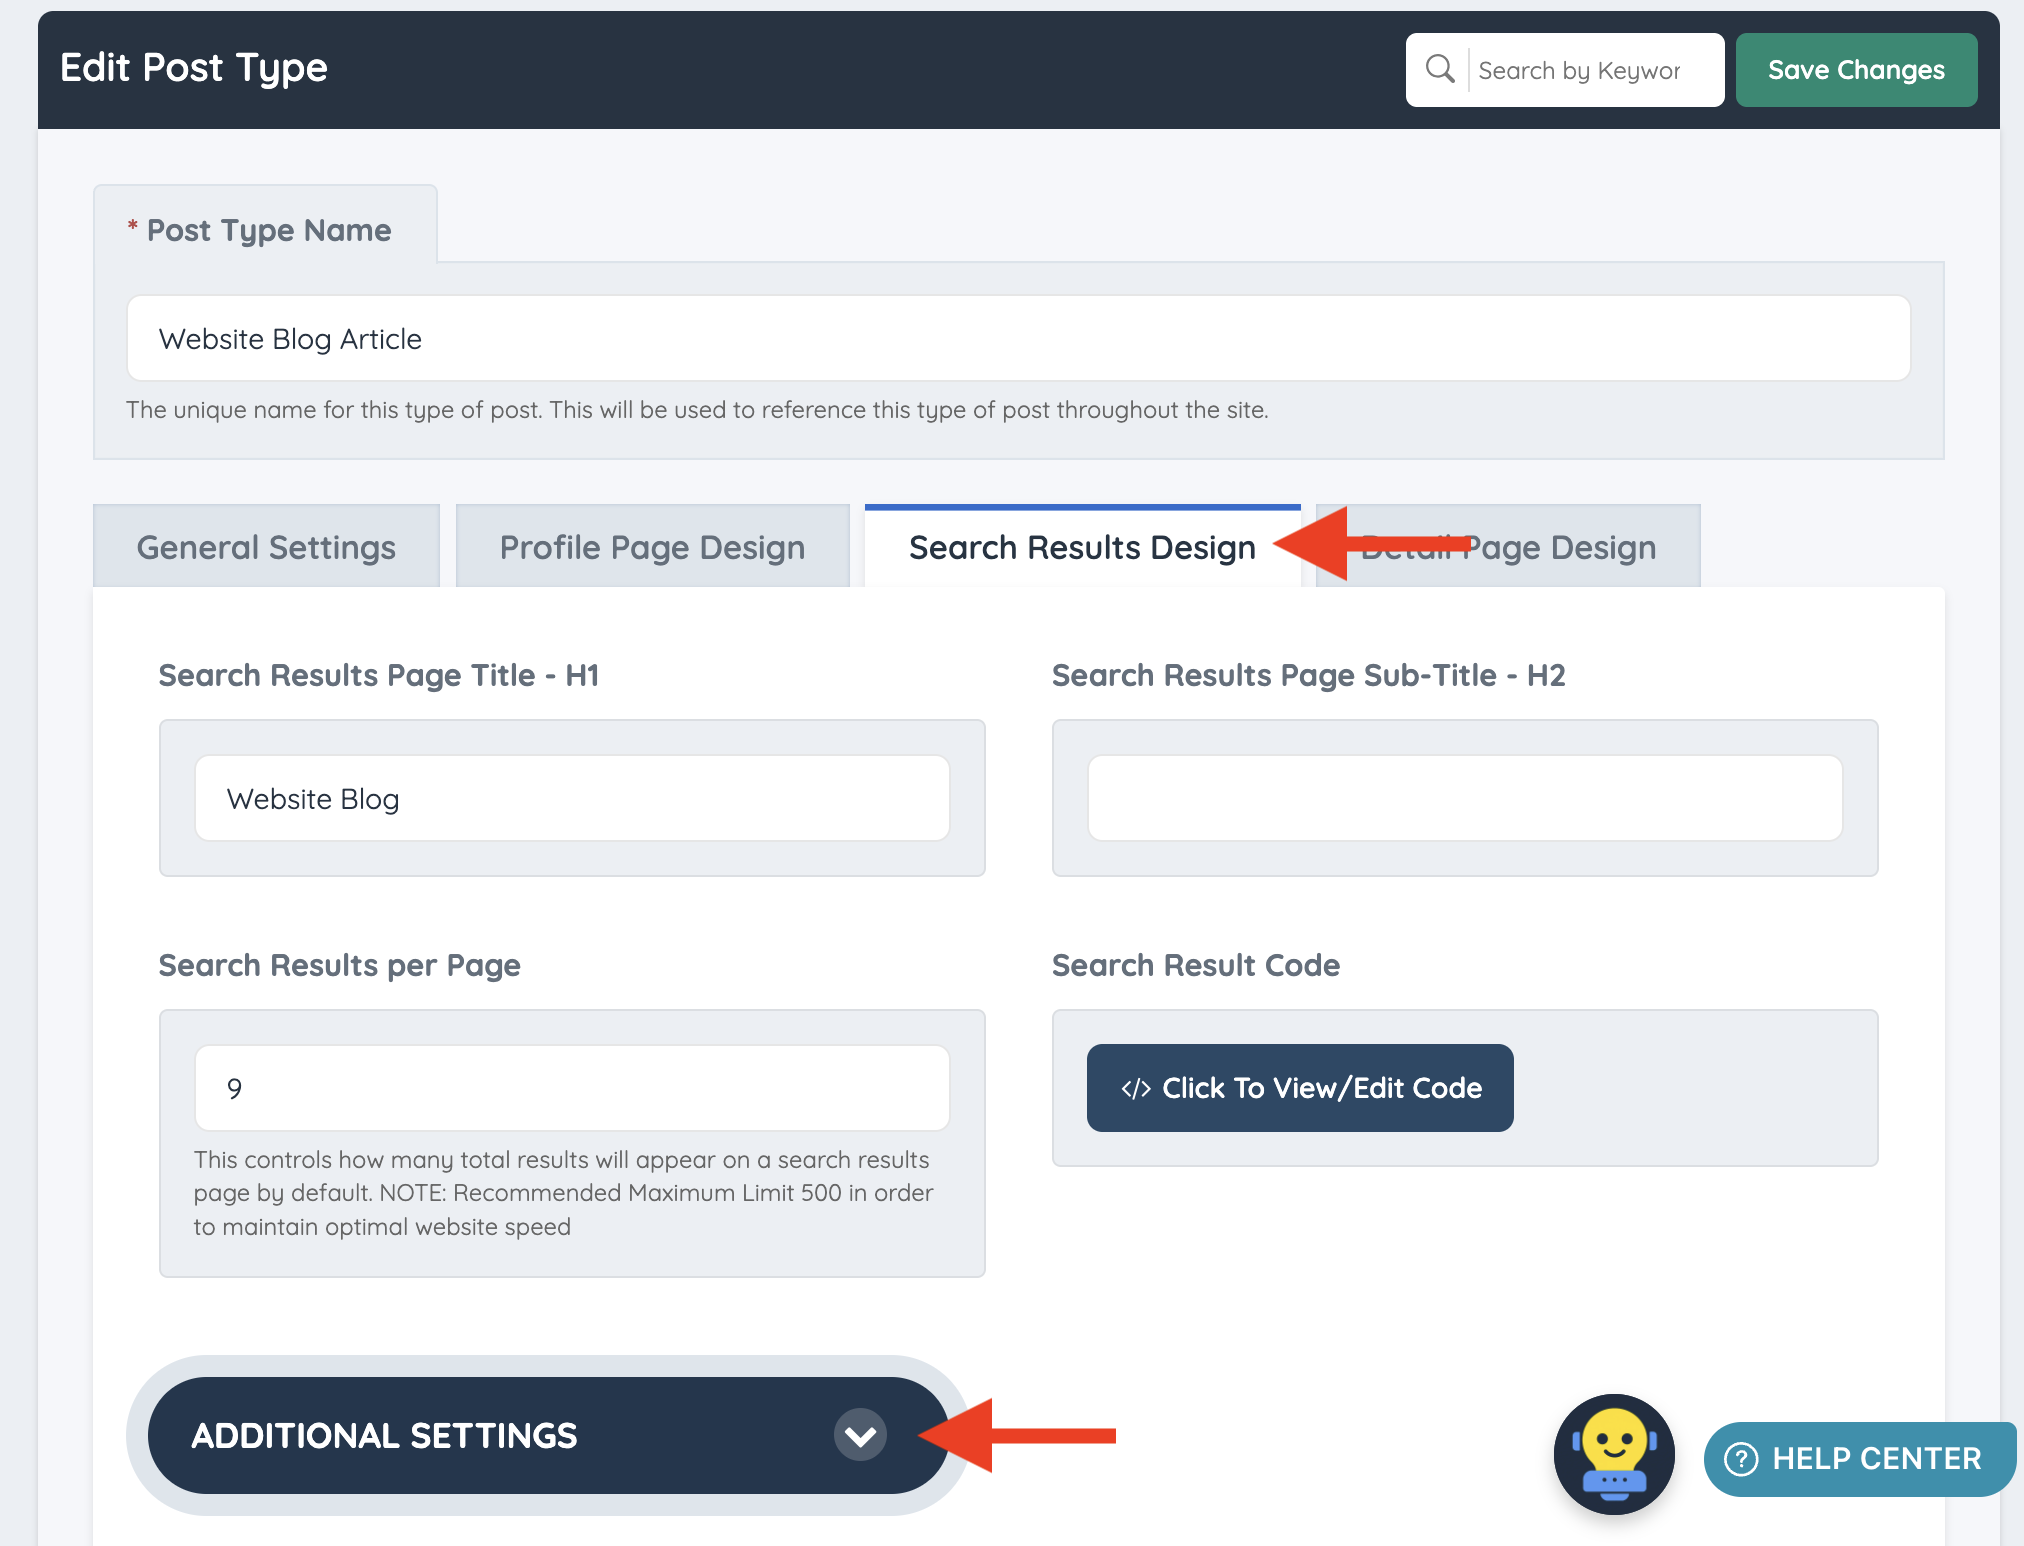Click the empty H2 sub-title field

click(1464, 799)
